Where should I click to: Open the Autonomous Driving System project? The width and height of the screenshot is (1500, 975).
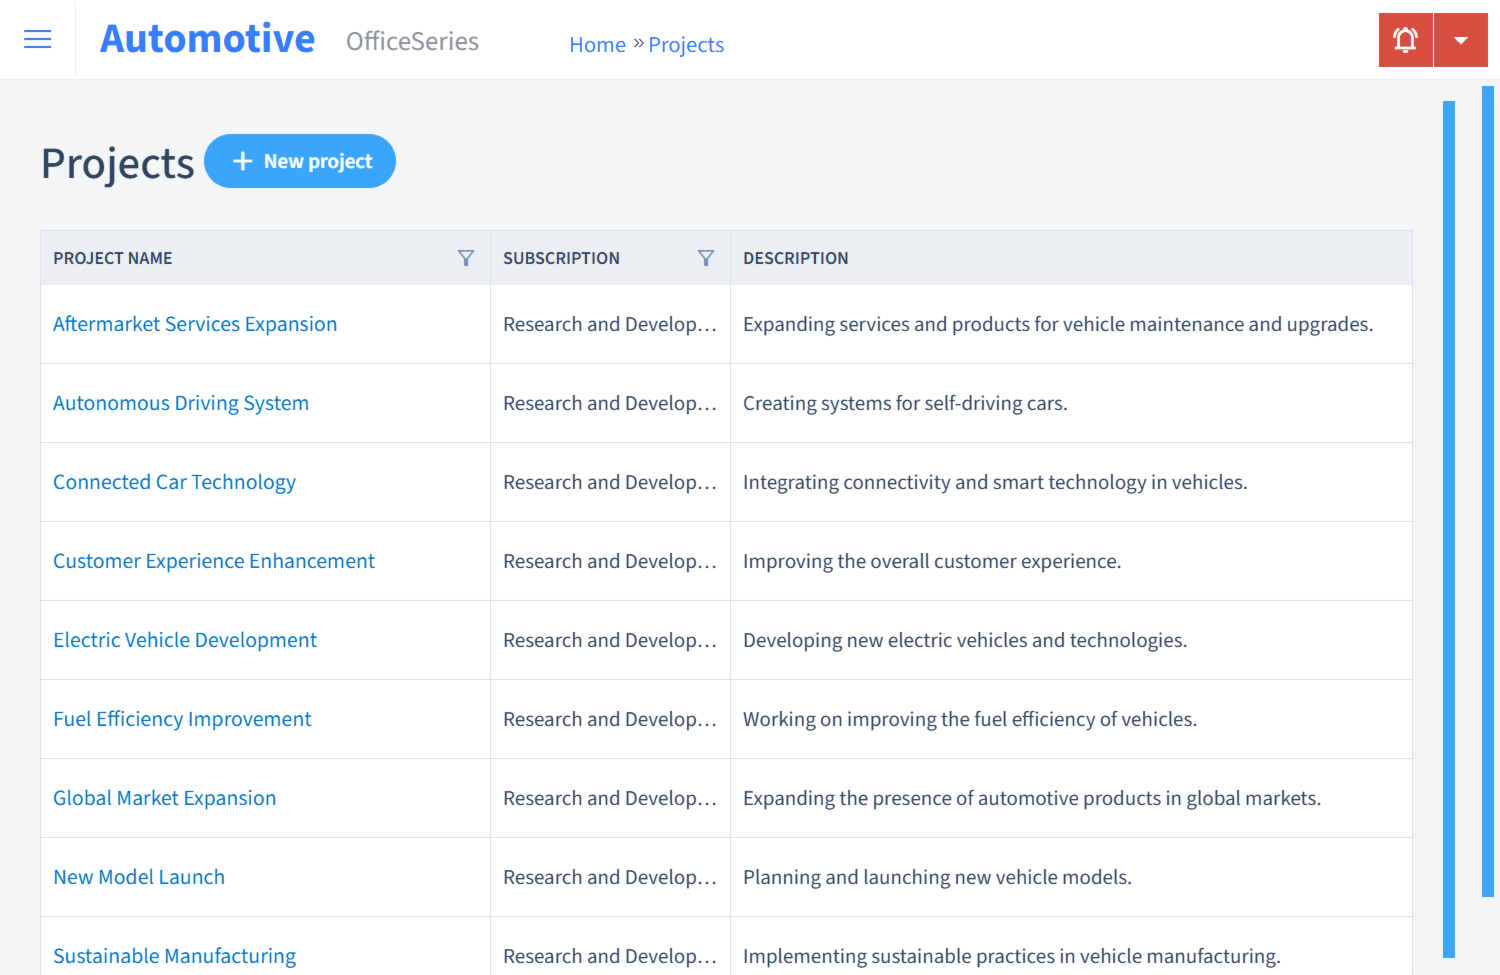click(181, 402)
